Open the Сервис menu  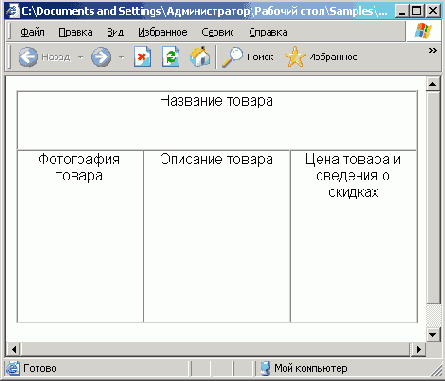point(217,32)
